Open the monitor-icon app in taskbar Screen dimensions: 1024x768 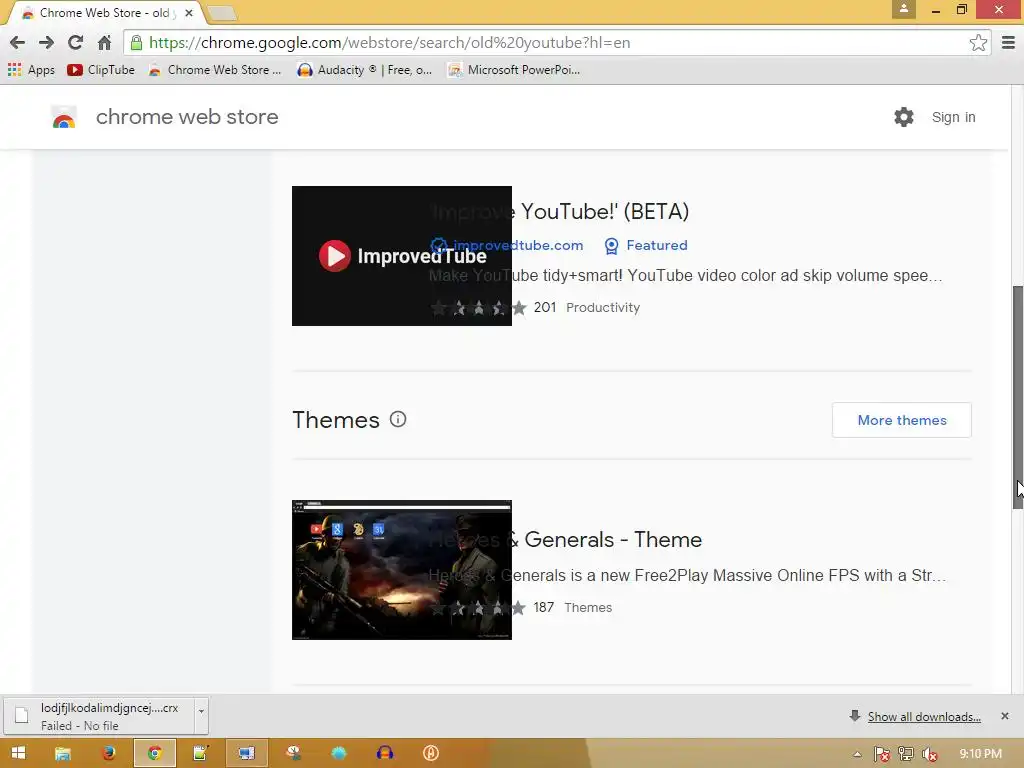246,753
